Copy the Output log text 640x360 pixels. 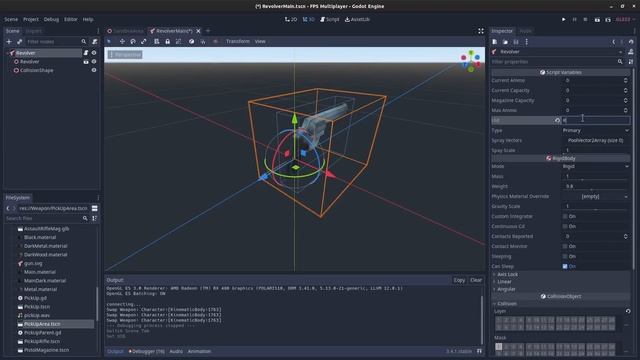[459, 280]
